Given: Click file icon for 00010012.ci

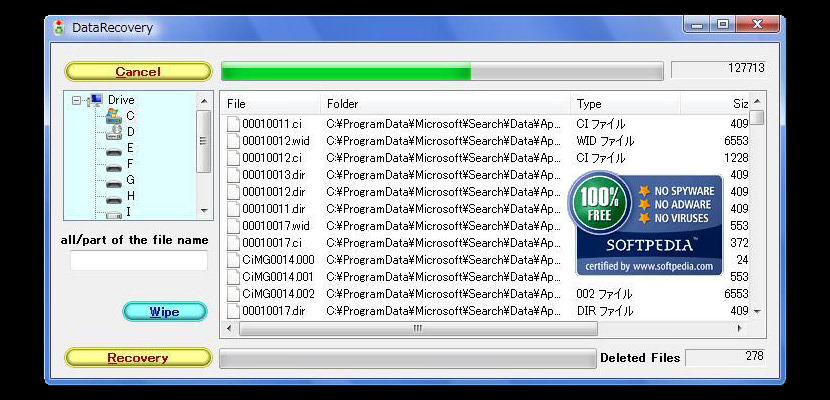Looking at the screenshot, I should click(233, 158).
